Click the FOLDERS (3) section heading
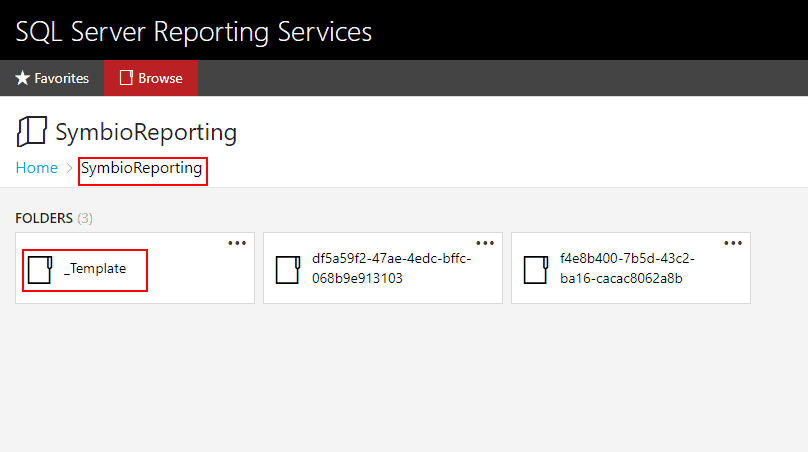 54,218
